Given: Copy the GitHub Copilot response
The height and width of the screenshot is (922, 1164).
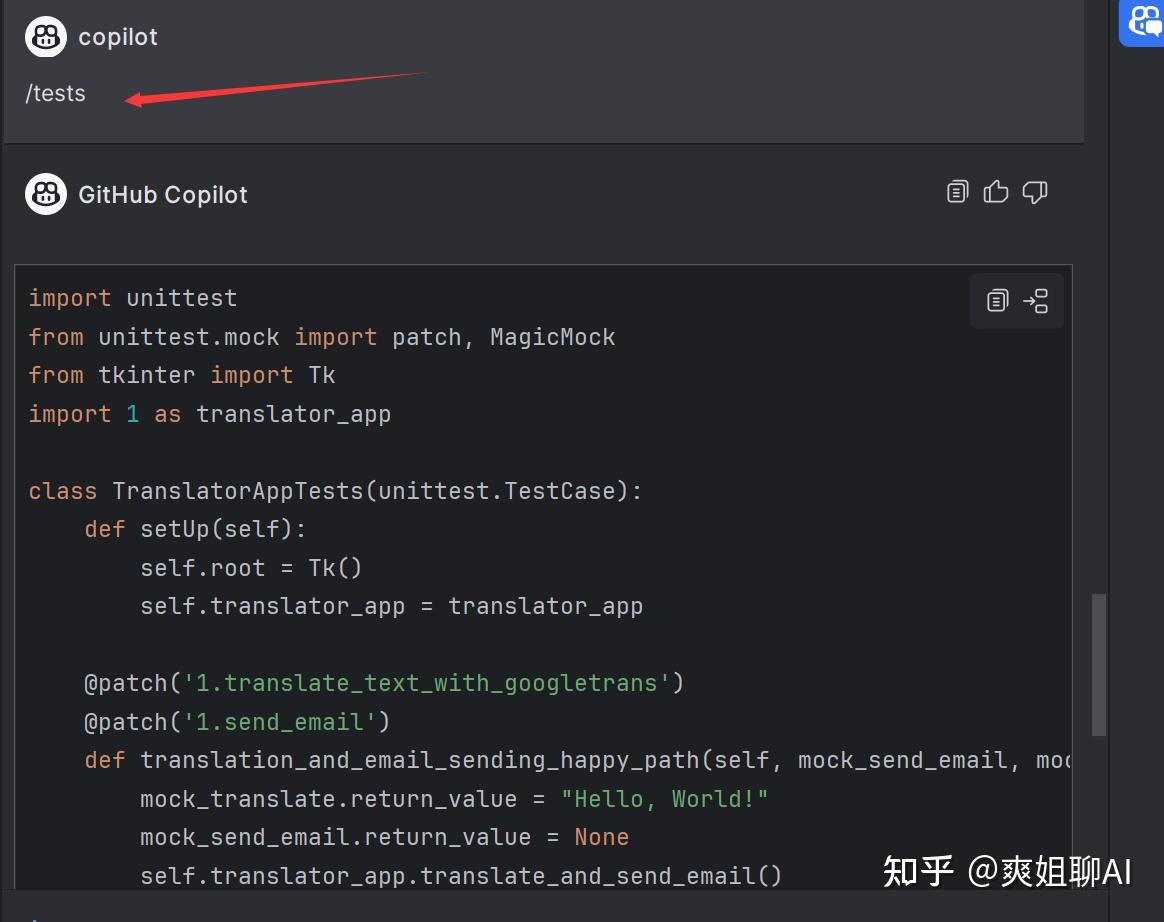Looking at the screenshot, I should (x=957, y=191).
